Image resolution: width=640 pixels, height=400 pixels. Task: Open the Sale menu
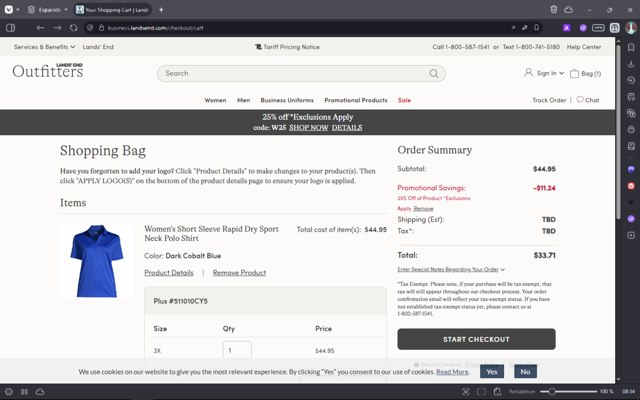tap(404, 100)
